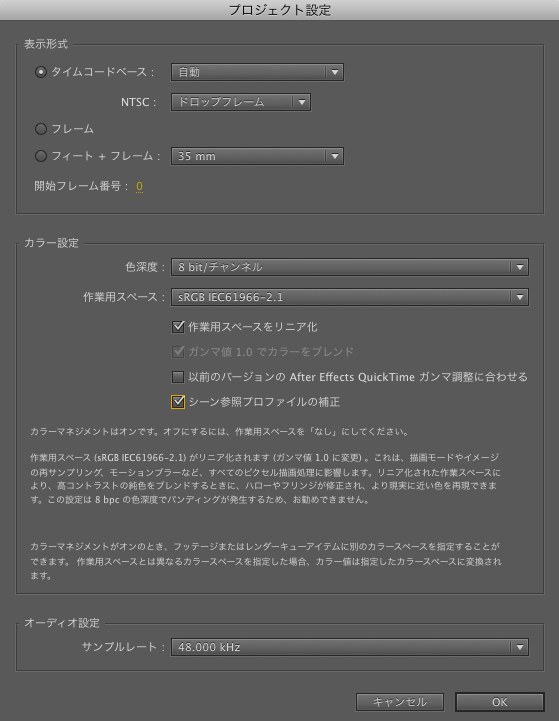Click the arrow icon of 色深度 dropdown
The image size is (559, 721).
pos(519,267)
